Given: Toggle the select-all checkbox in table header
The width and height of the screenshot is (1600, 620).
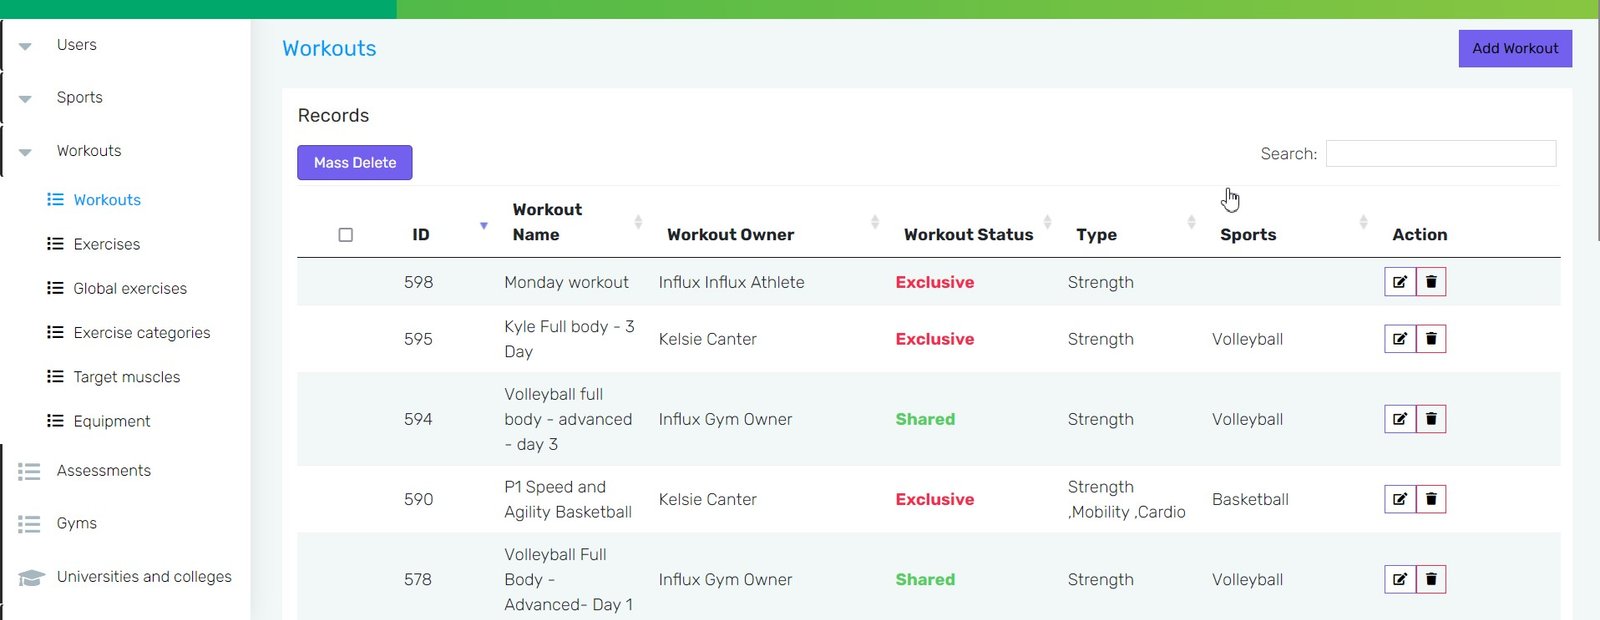Looking at the screenshot, I should point(346,235).
